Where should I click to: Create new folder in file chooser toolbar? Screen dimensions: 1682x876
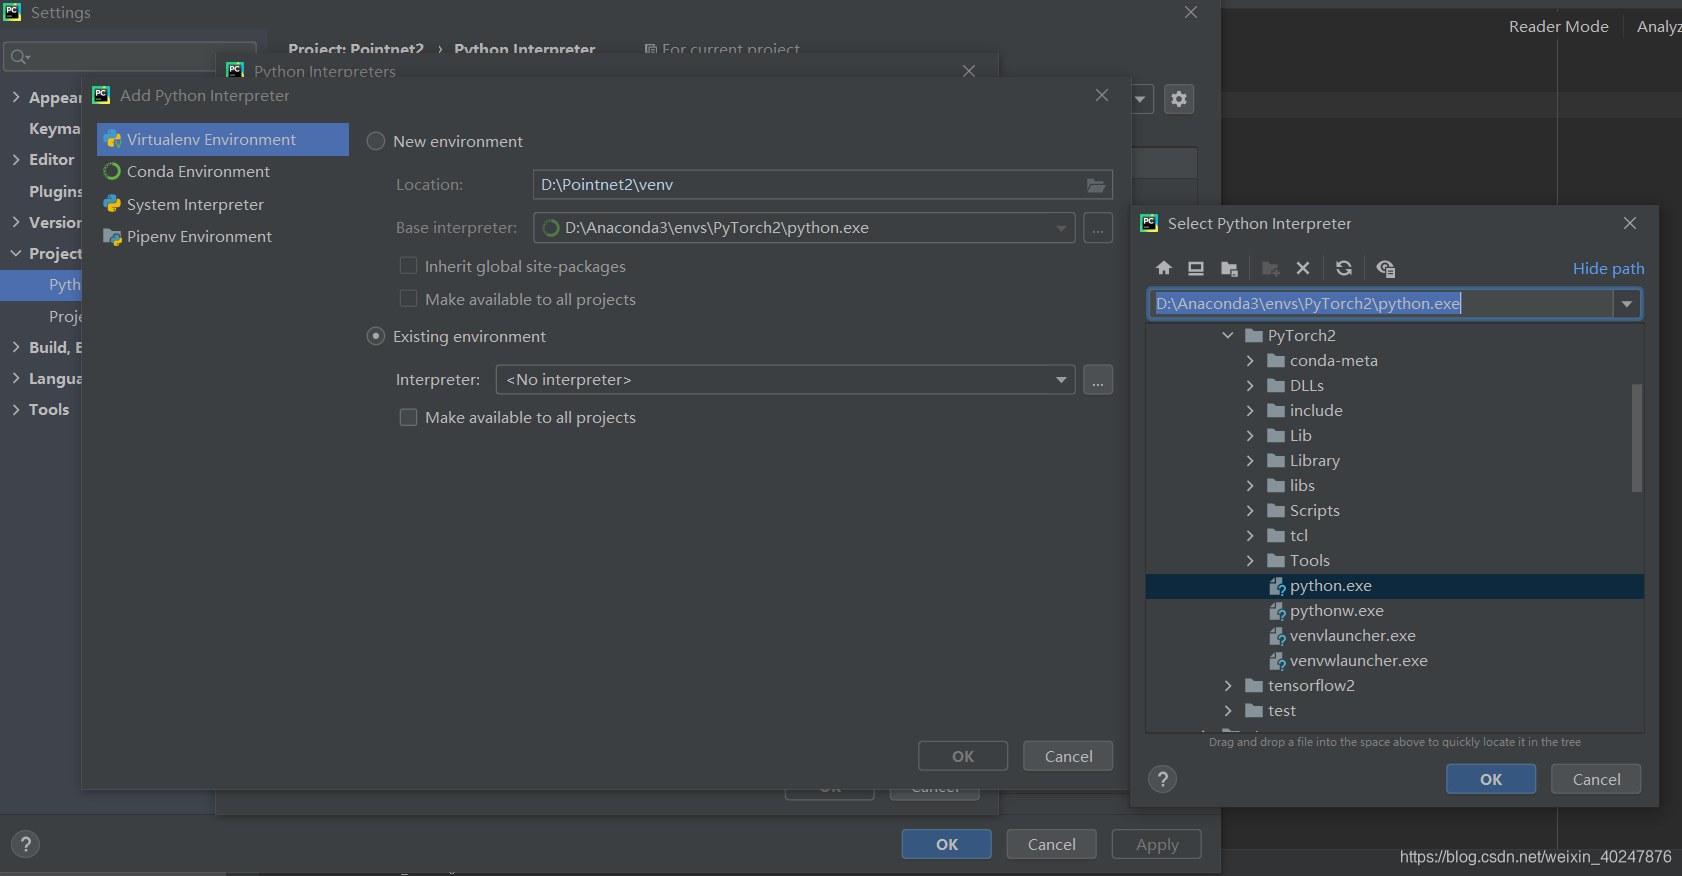1271,268
